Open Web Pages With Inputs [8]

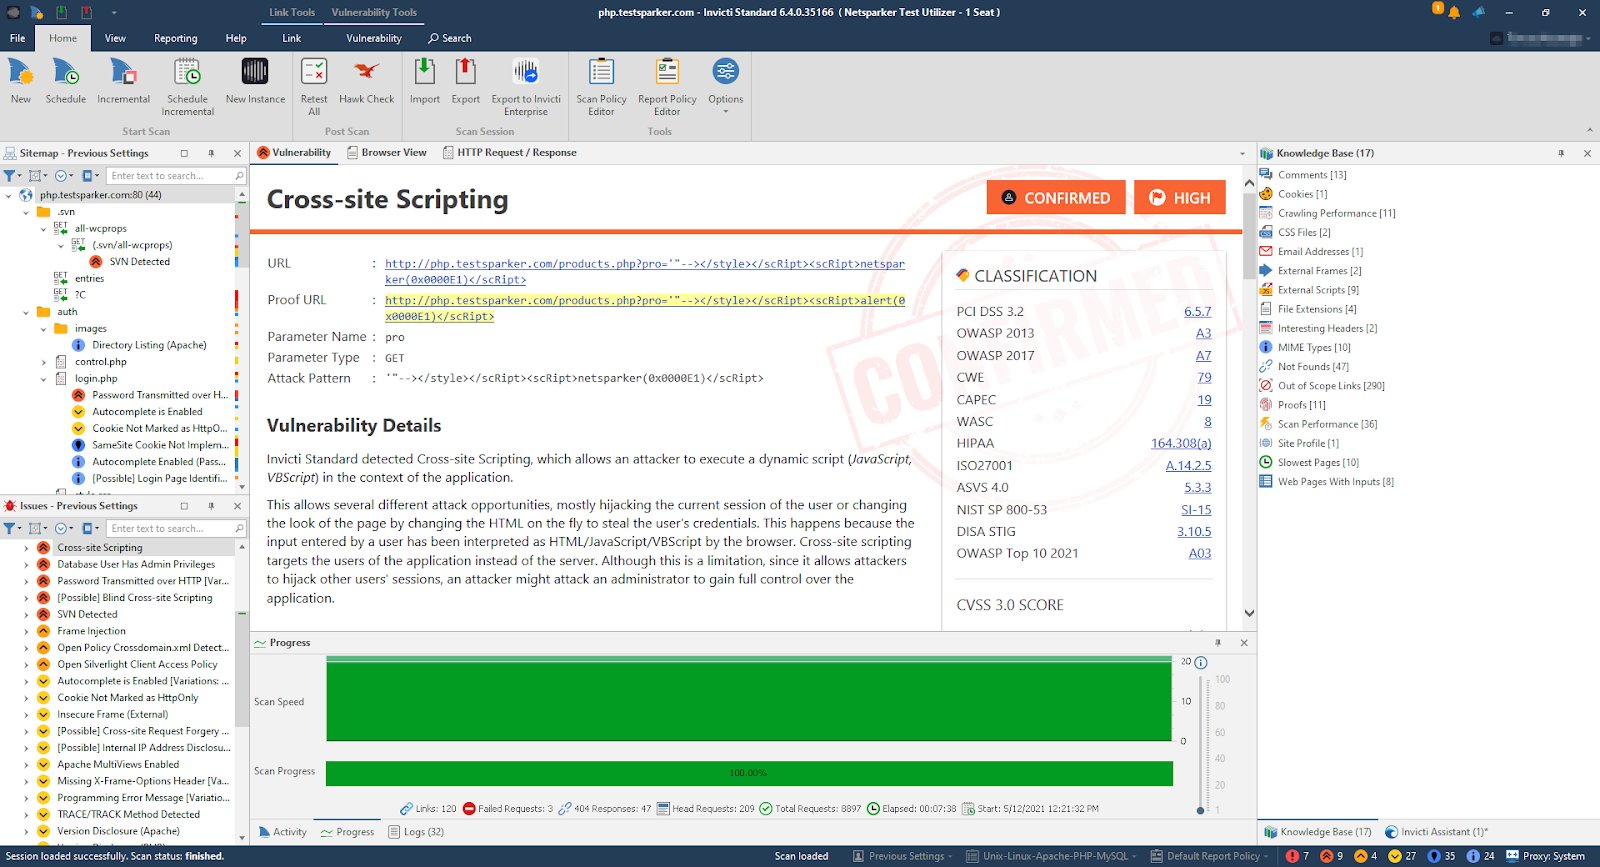[x=1335, y=482]
